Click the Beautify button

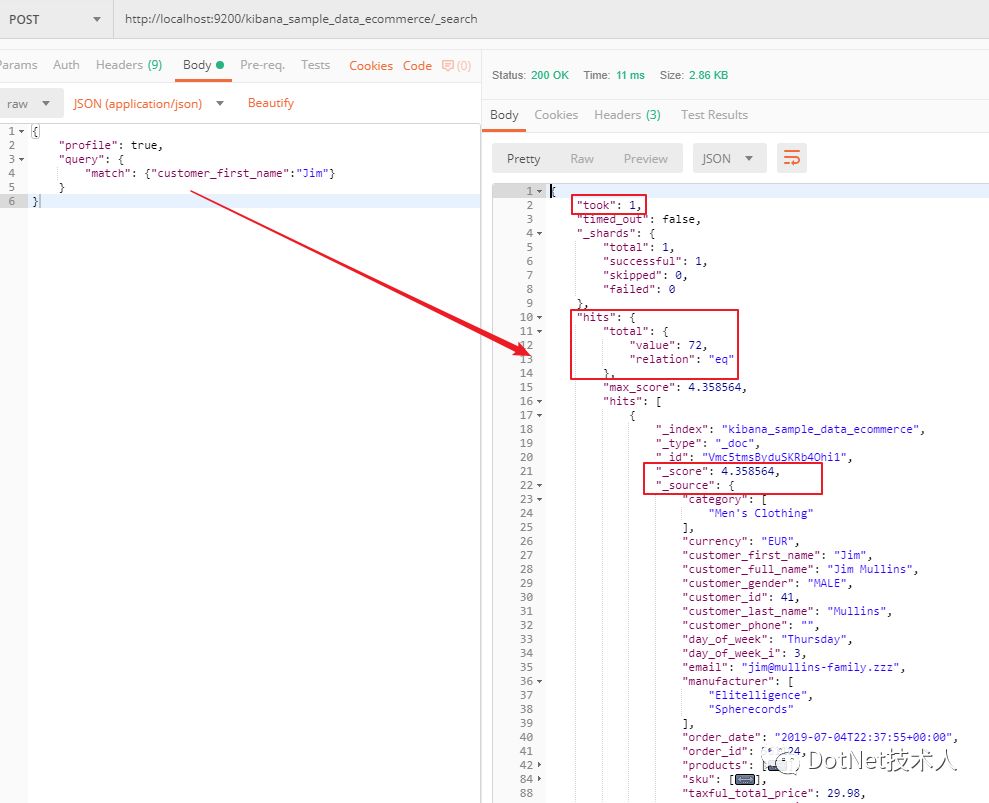[x=271, y=103]
